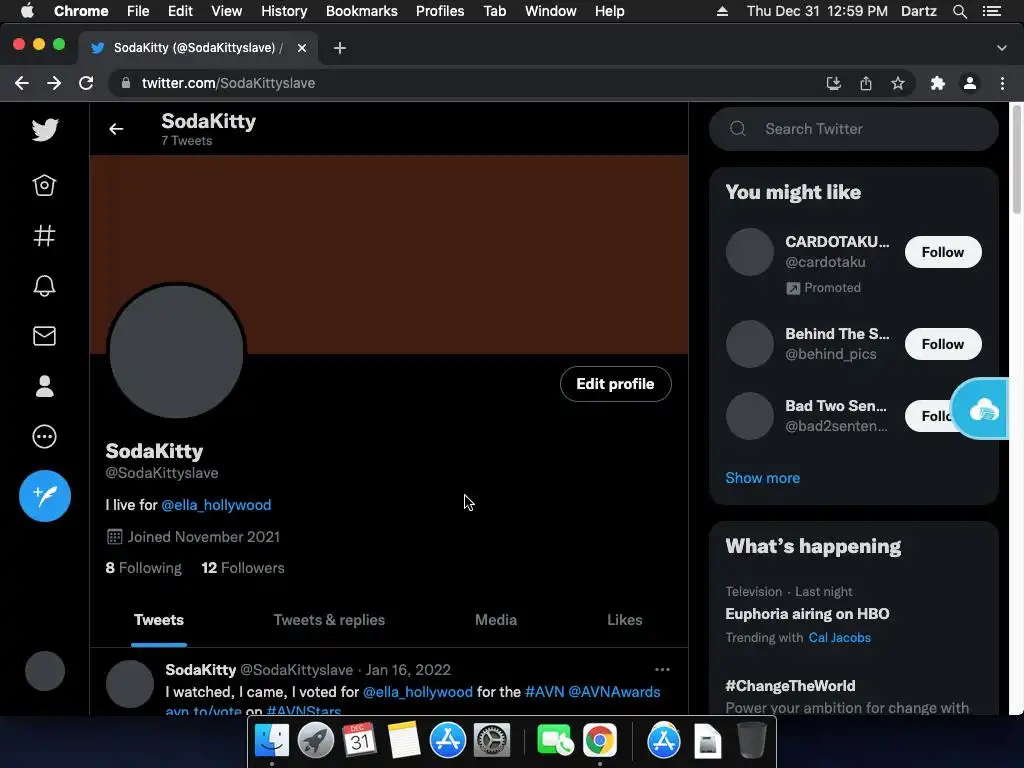Open Control Center icon in menu bar
Viewport: 1024px width, 768px height.
pyautogui.click(x=991, y=11)
